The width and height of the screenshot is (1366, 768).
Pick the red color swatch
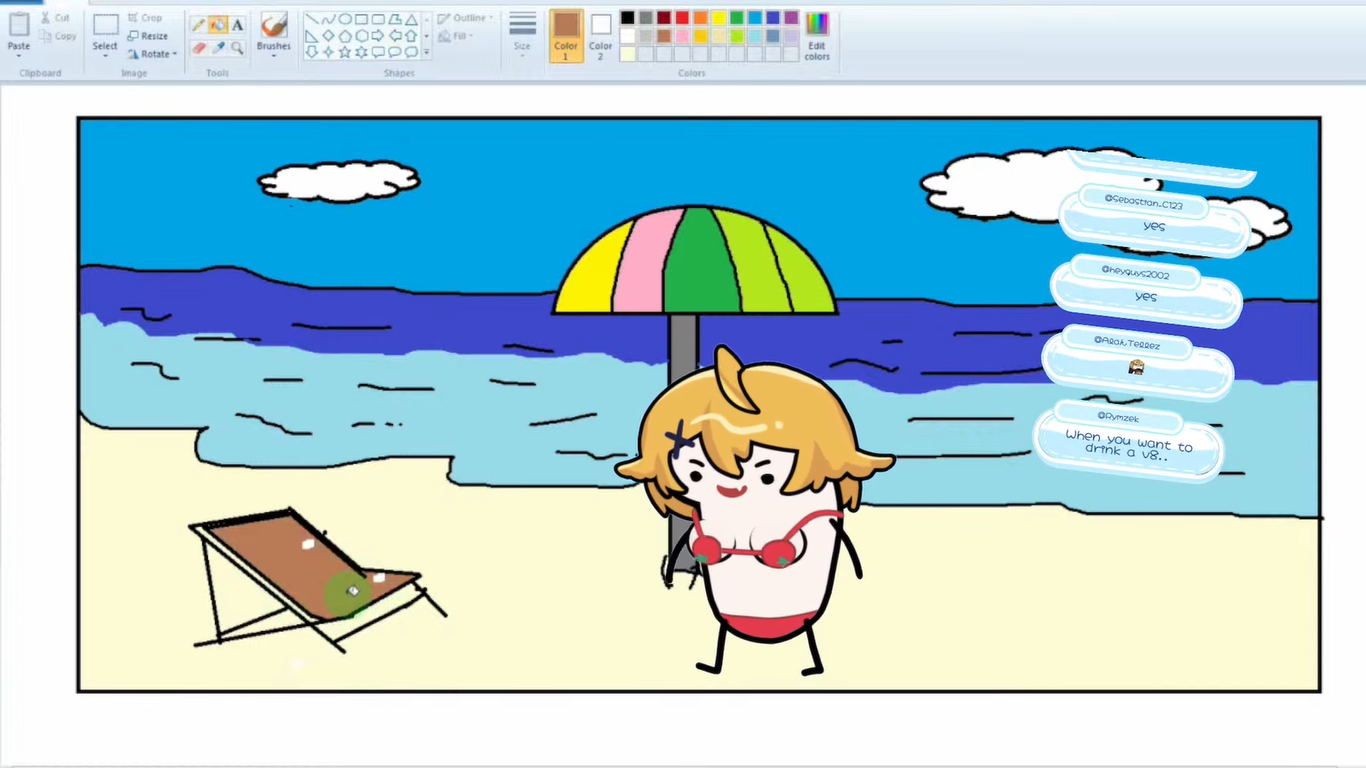point(682,18)
